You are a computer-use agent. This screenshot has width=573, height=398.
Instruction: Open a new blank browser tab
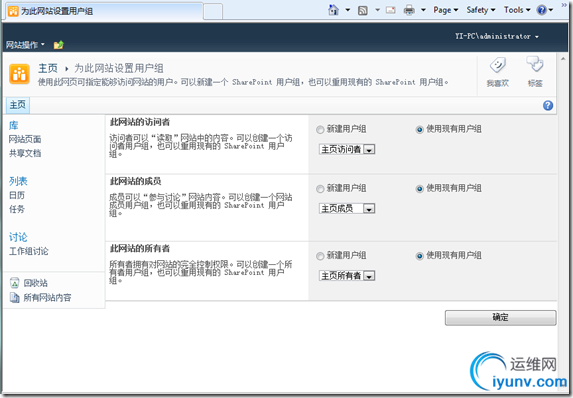[213, 11]
